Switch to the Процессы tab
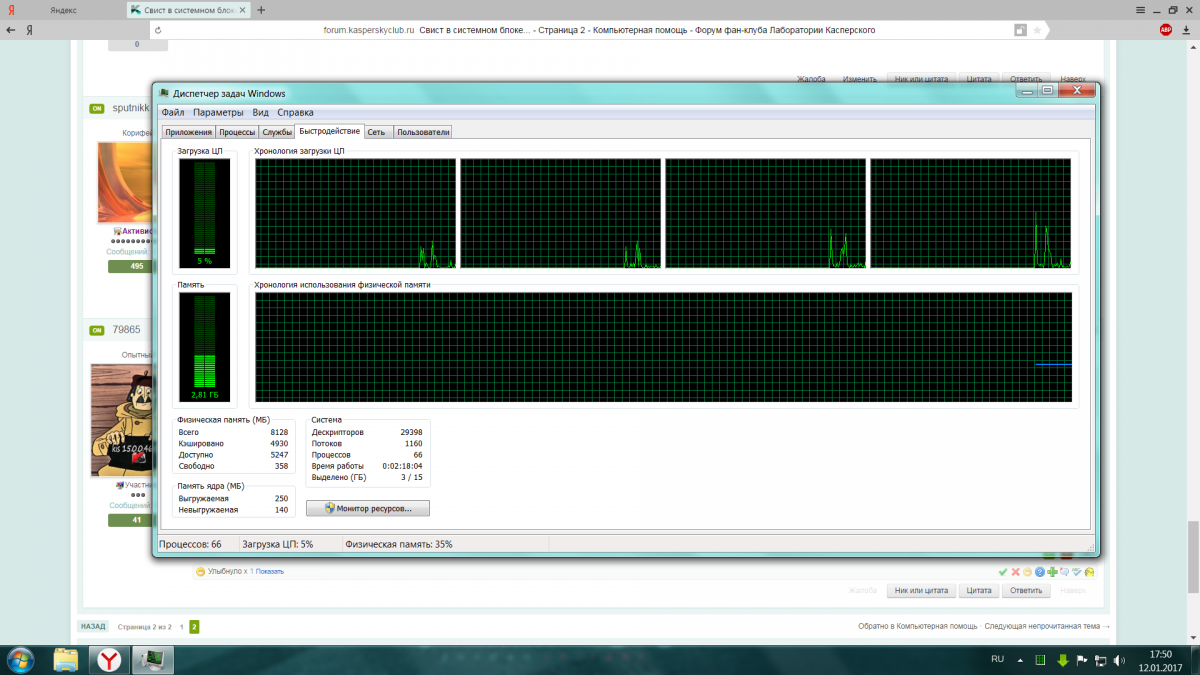The height and width of the screenshot is (675, 1200). pyautogui.click(x=237, y=132)
